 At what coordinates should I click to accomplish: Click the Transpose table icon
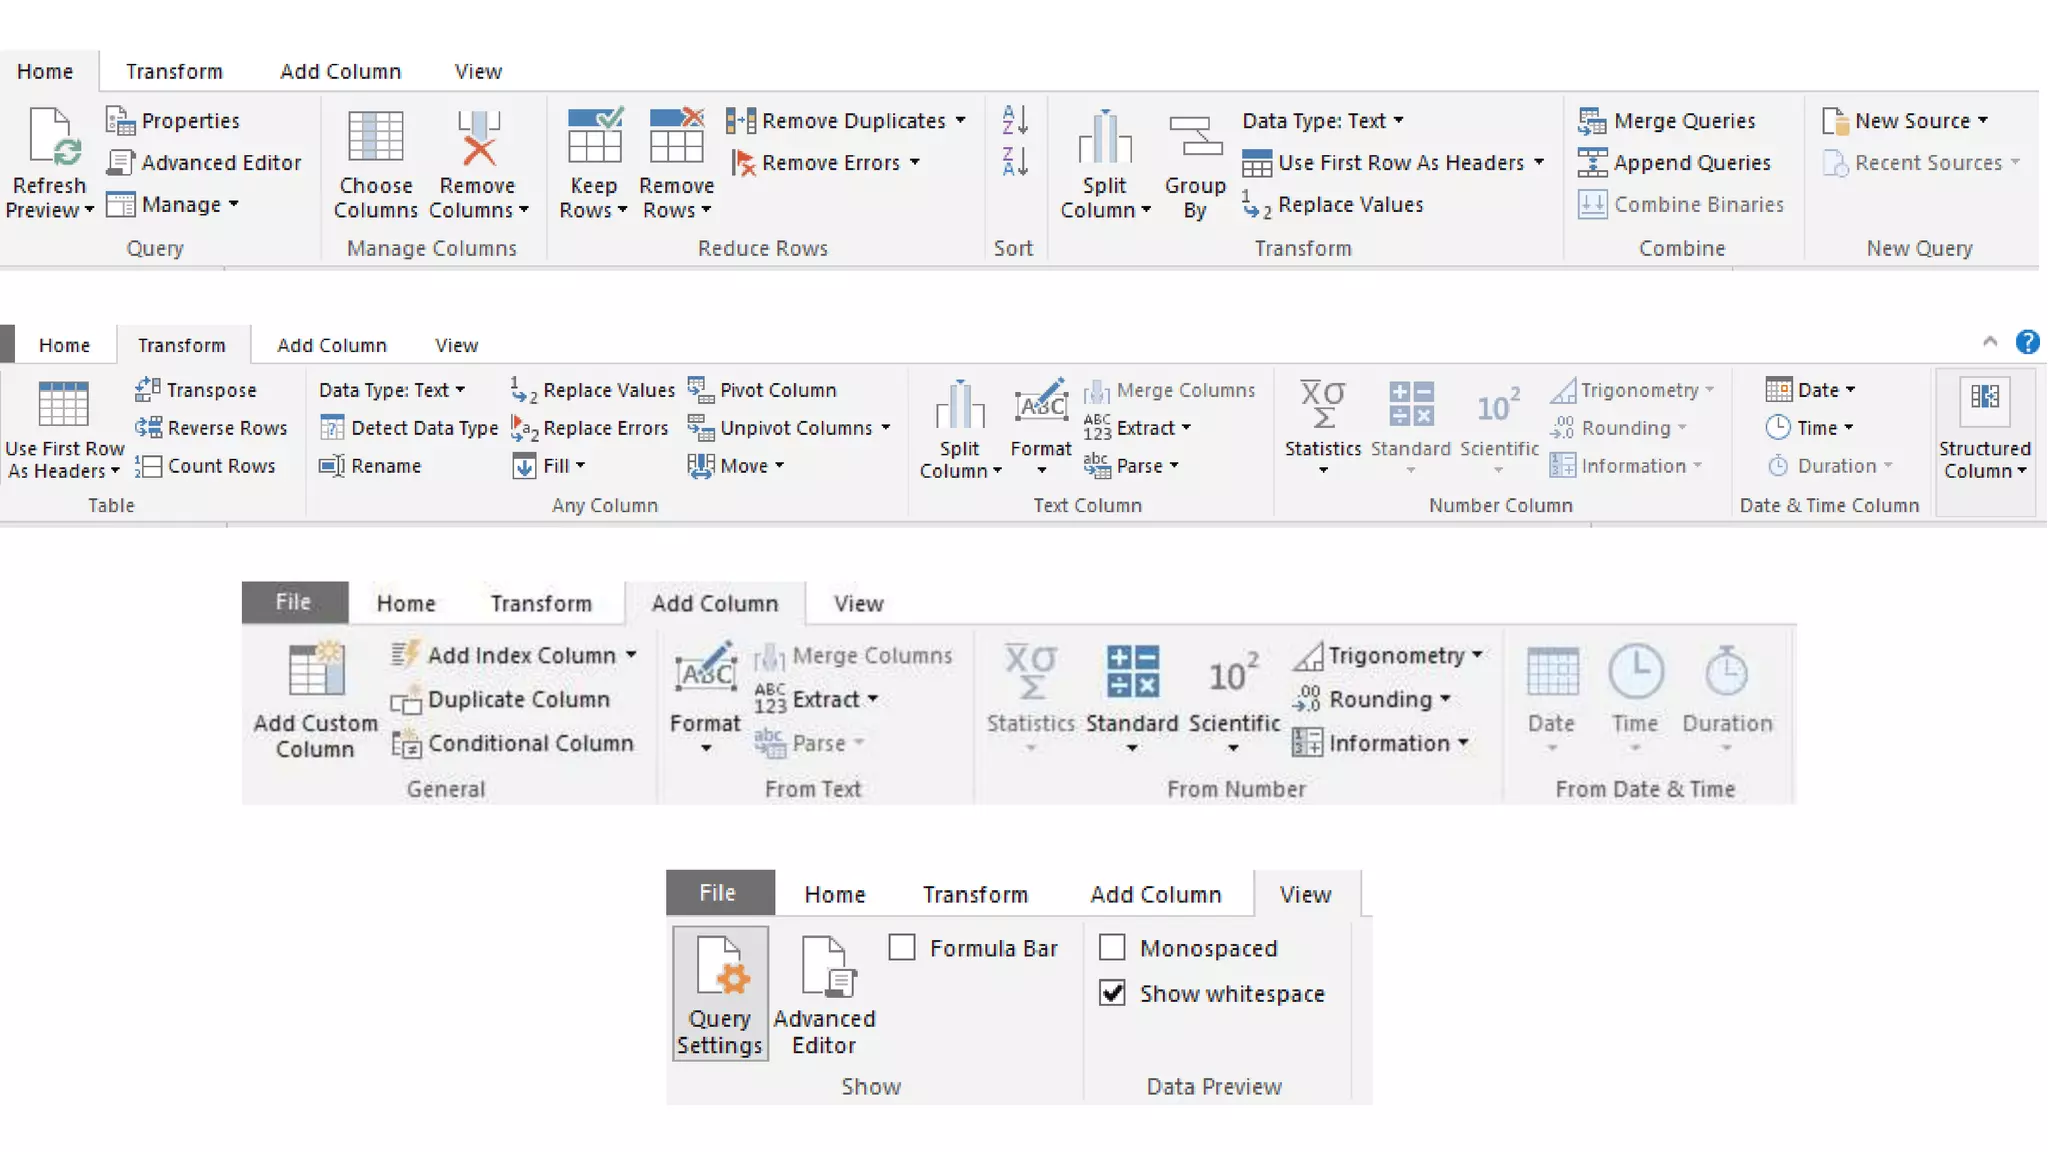[x=148, y=389]
